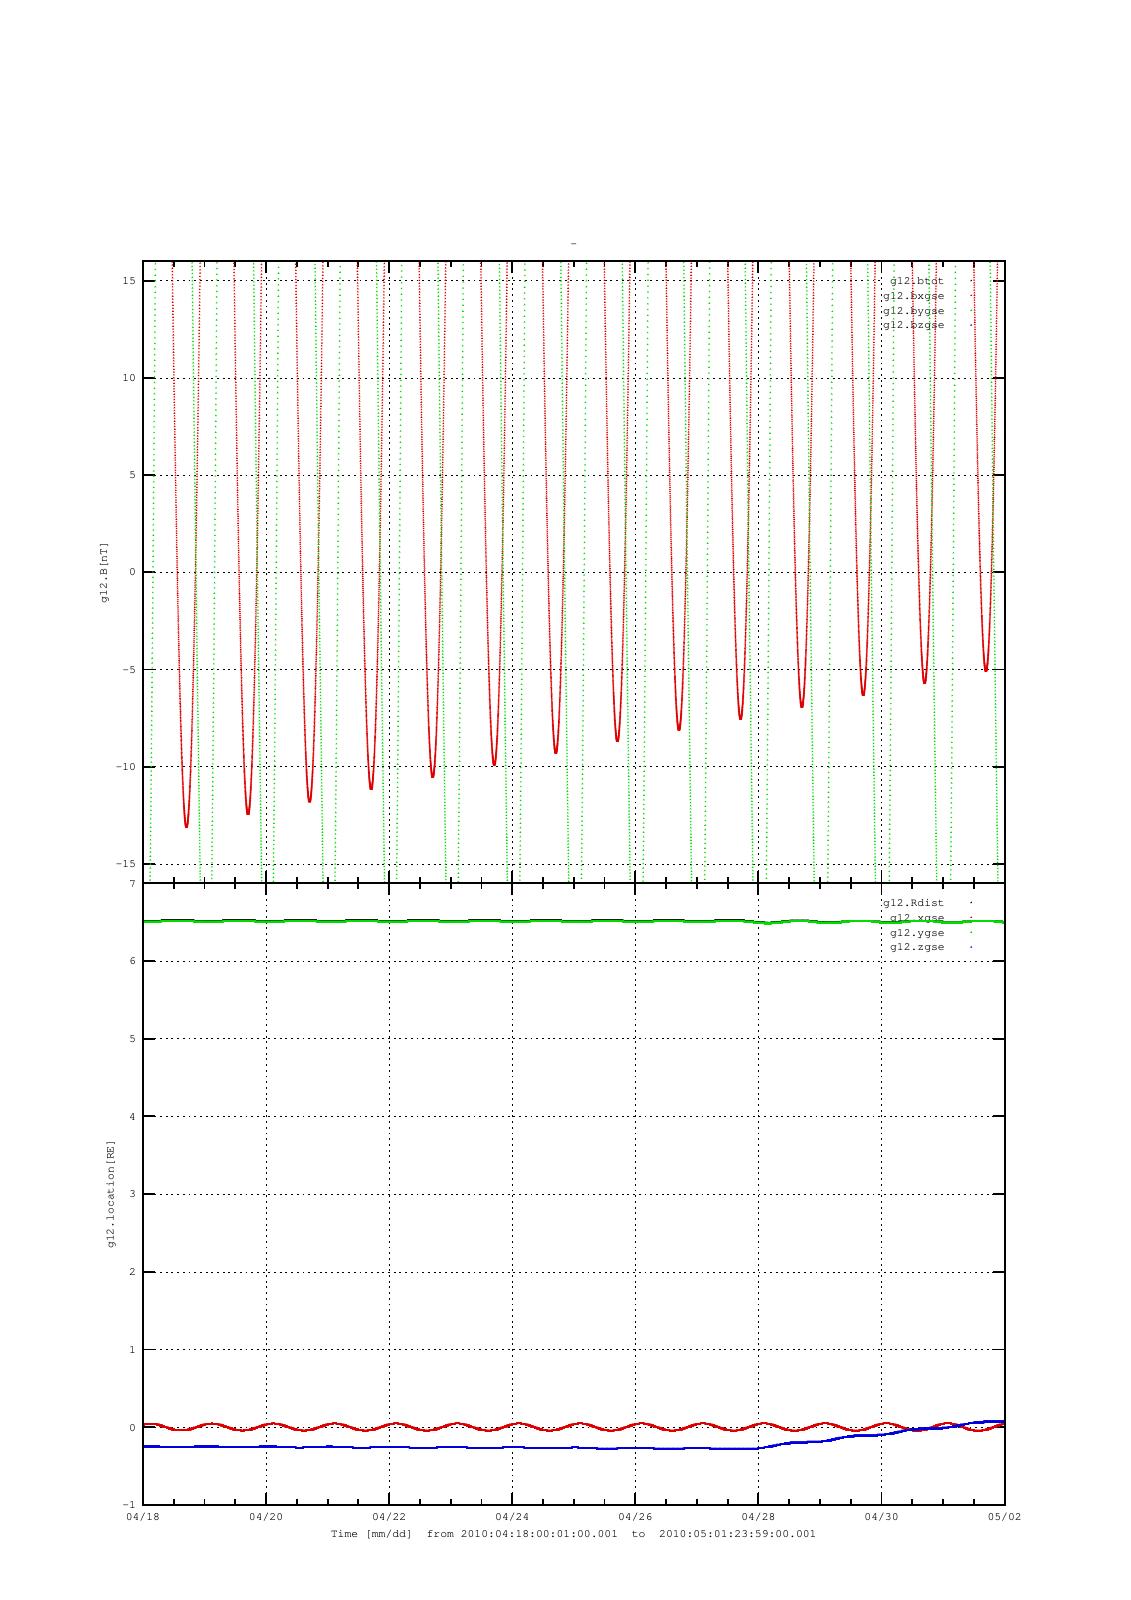Viewport: 1131px width, 1600px height.
Task: Click the 10 tick label on B axis
Action: (x=129, y=378)
